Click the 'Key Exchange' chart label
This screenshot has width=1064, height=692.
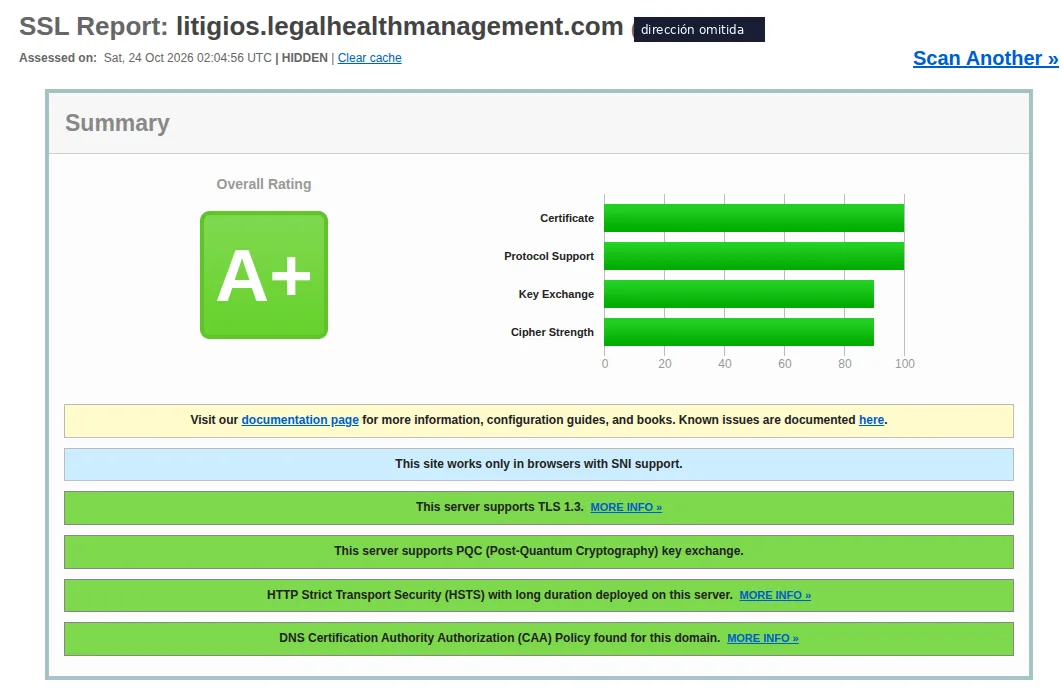556,294
